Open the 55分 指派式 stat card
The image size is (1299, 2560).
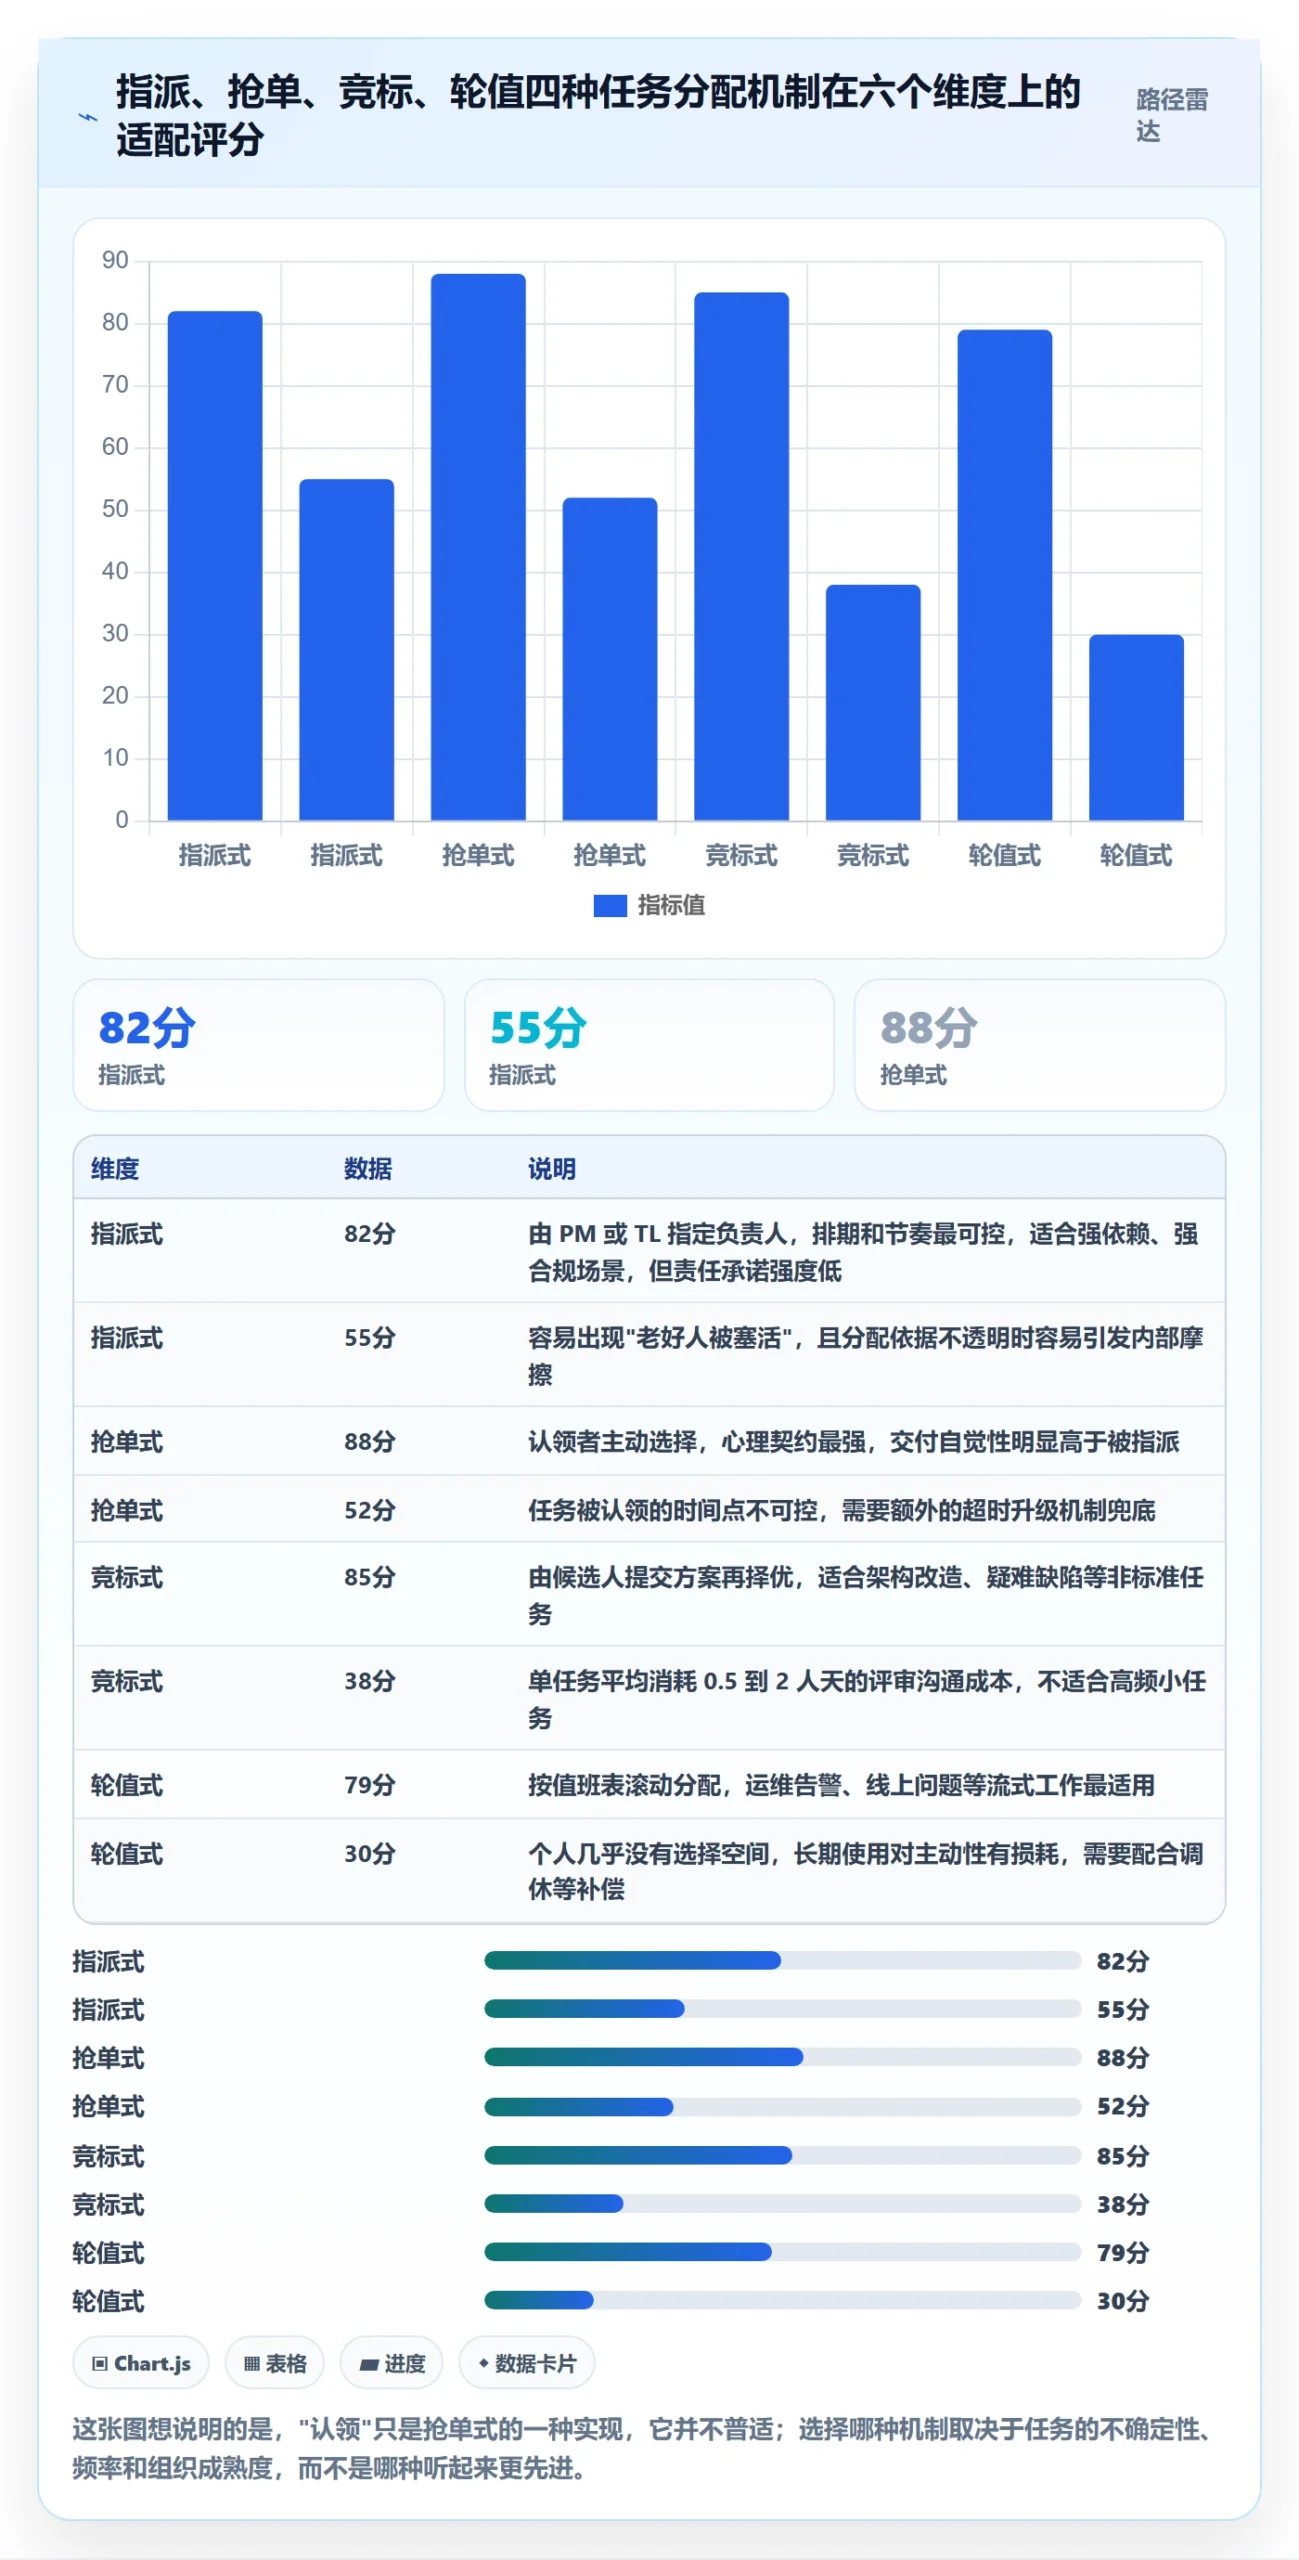coord(649,1044)
